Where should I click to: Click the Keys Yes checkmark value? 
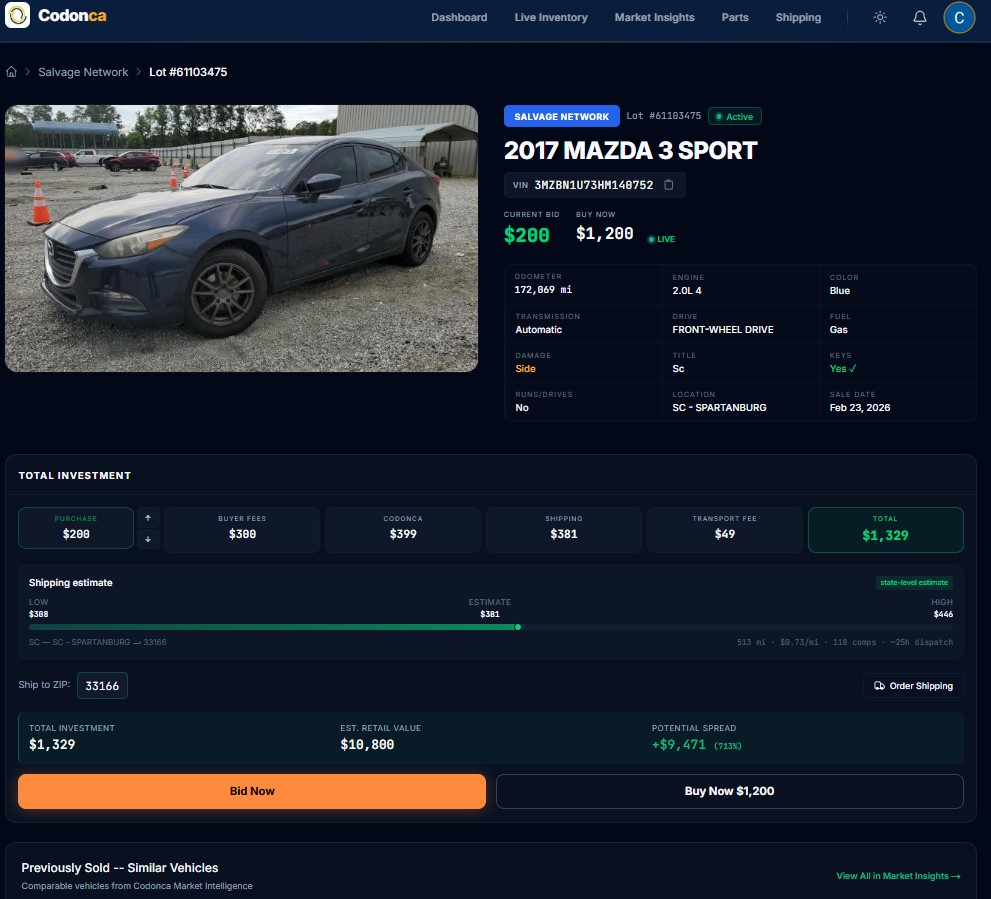pos(842,369)
